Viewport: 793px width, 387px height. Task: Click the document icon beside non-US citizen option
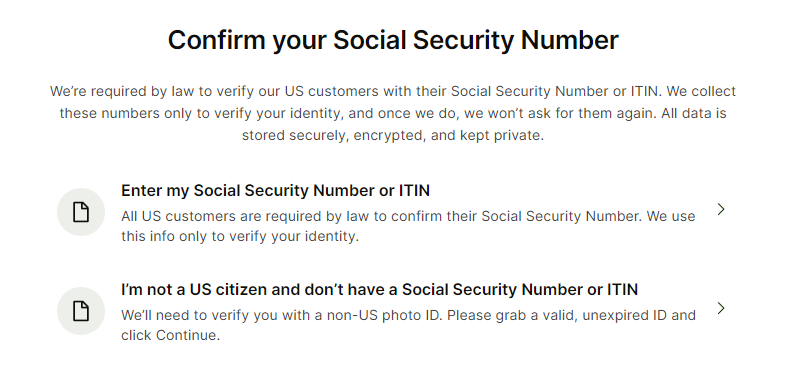click(81, 311)
